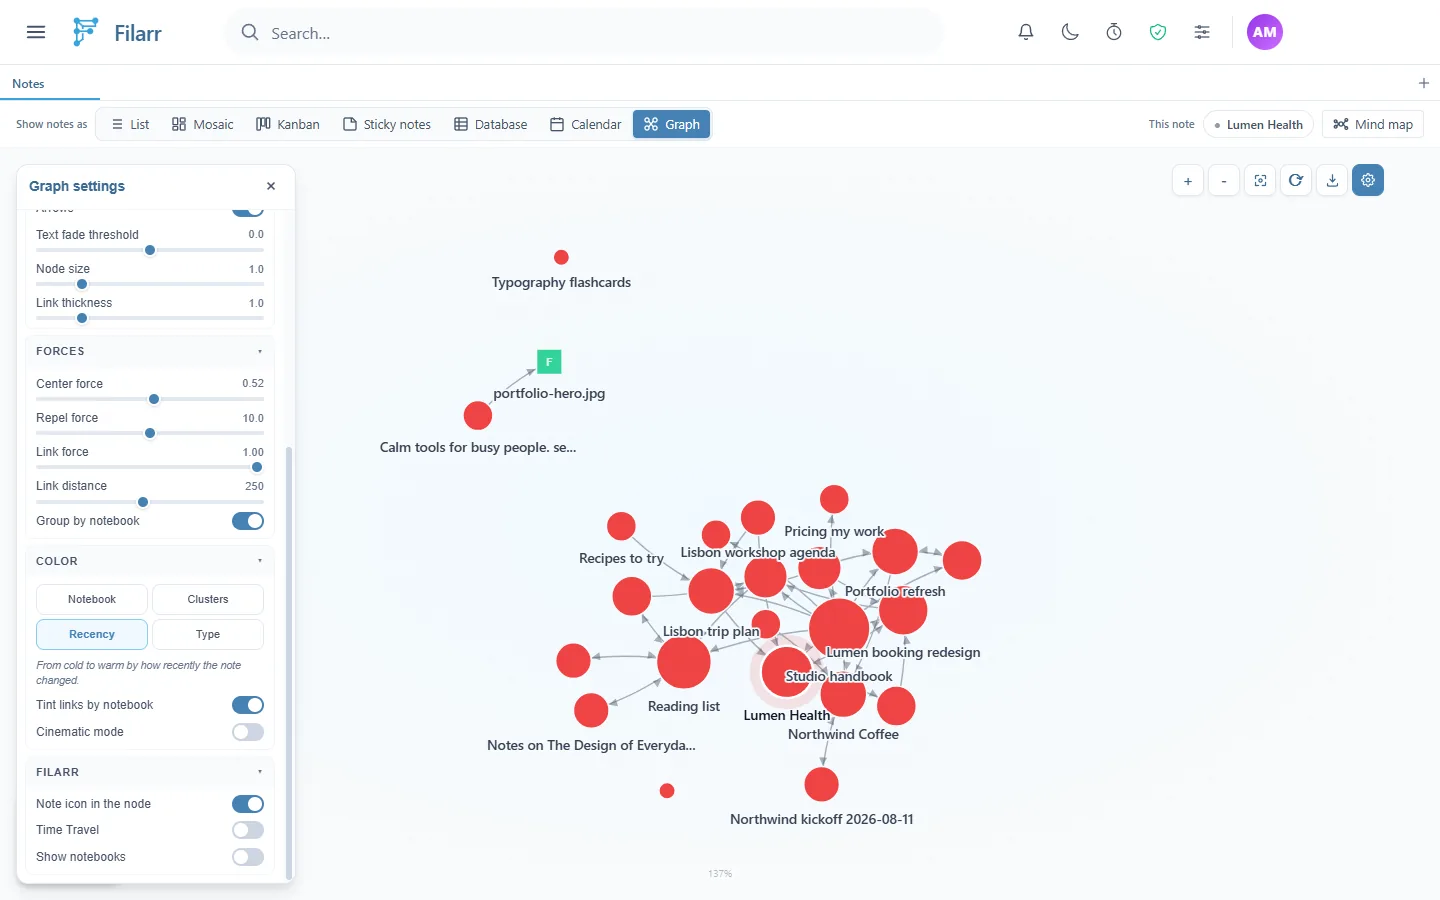
Task: Open the Mind map button
Action: tap(1373, 124)
